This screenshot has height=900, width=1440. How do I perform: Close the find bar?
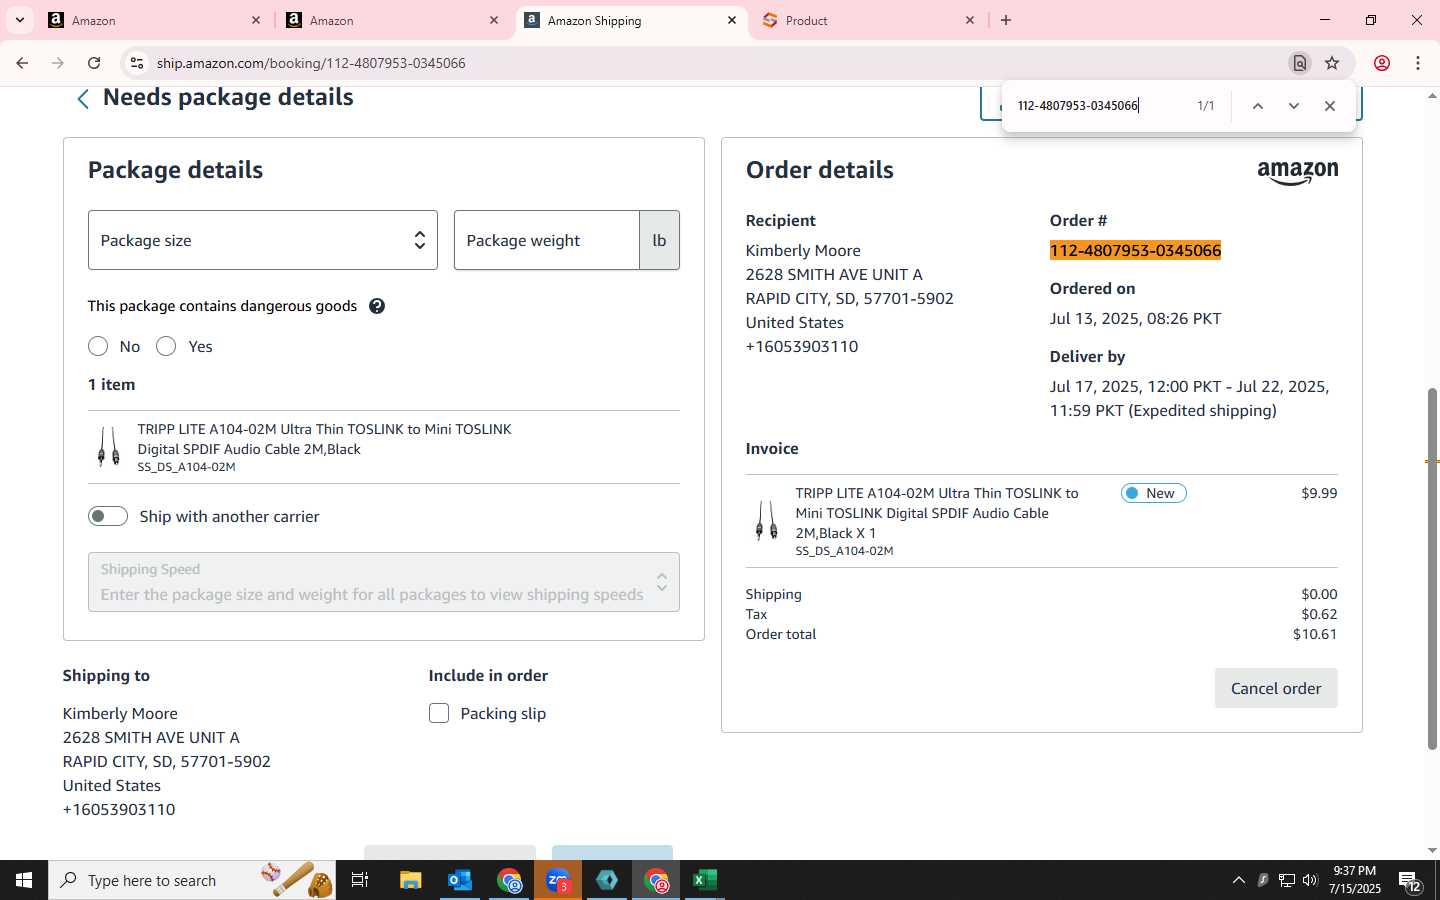1330,106
